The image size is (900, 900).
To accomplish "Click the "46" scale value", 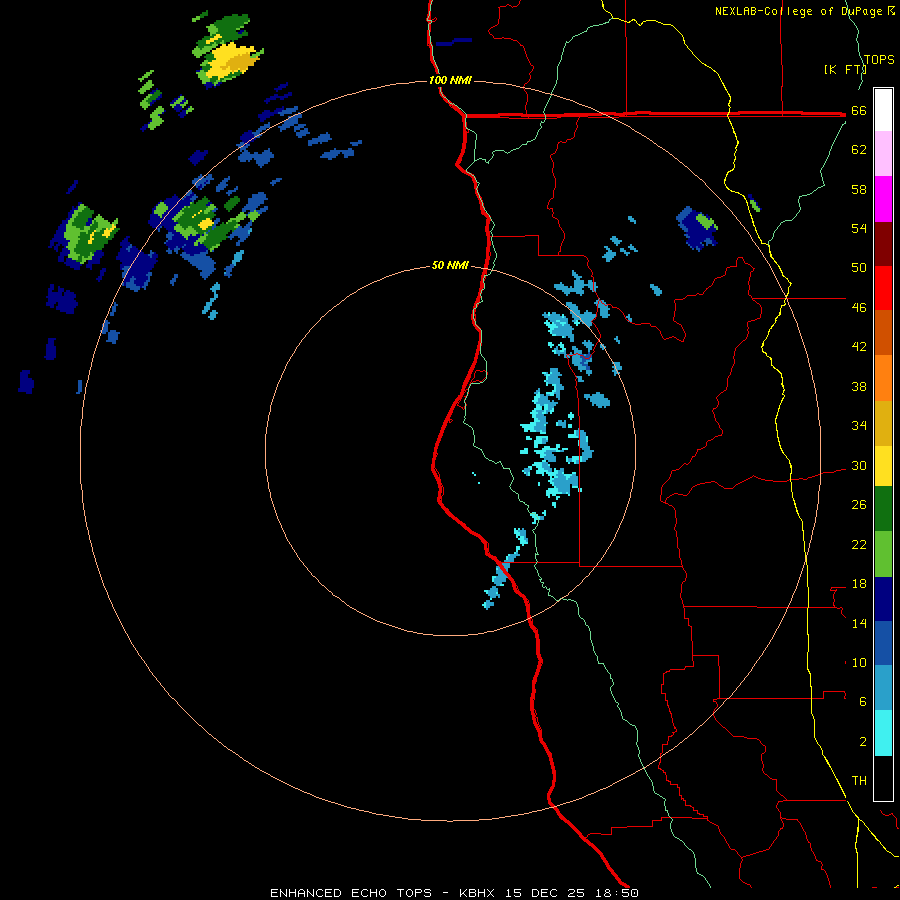I will coord(859,308).
